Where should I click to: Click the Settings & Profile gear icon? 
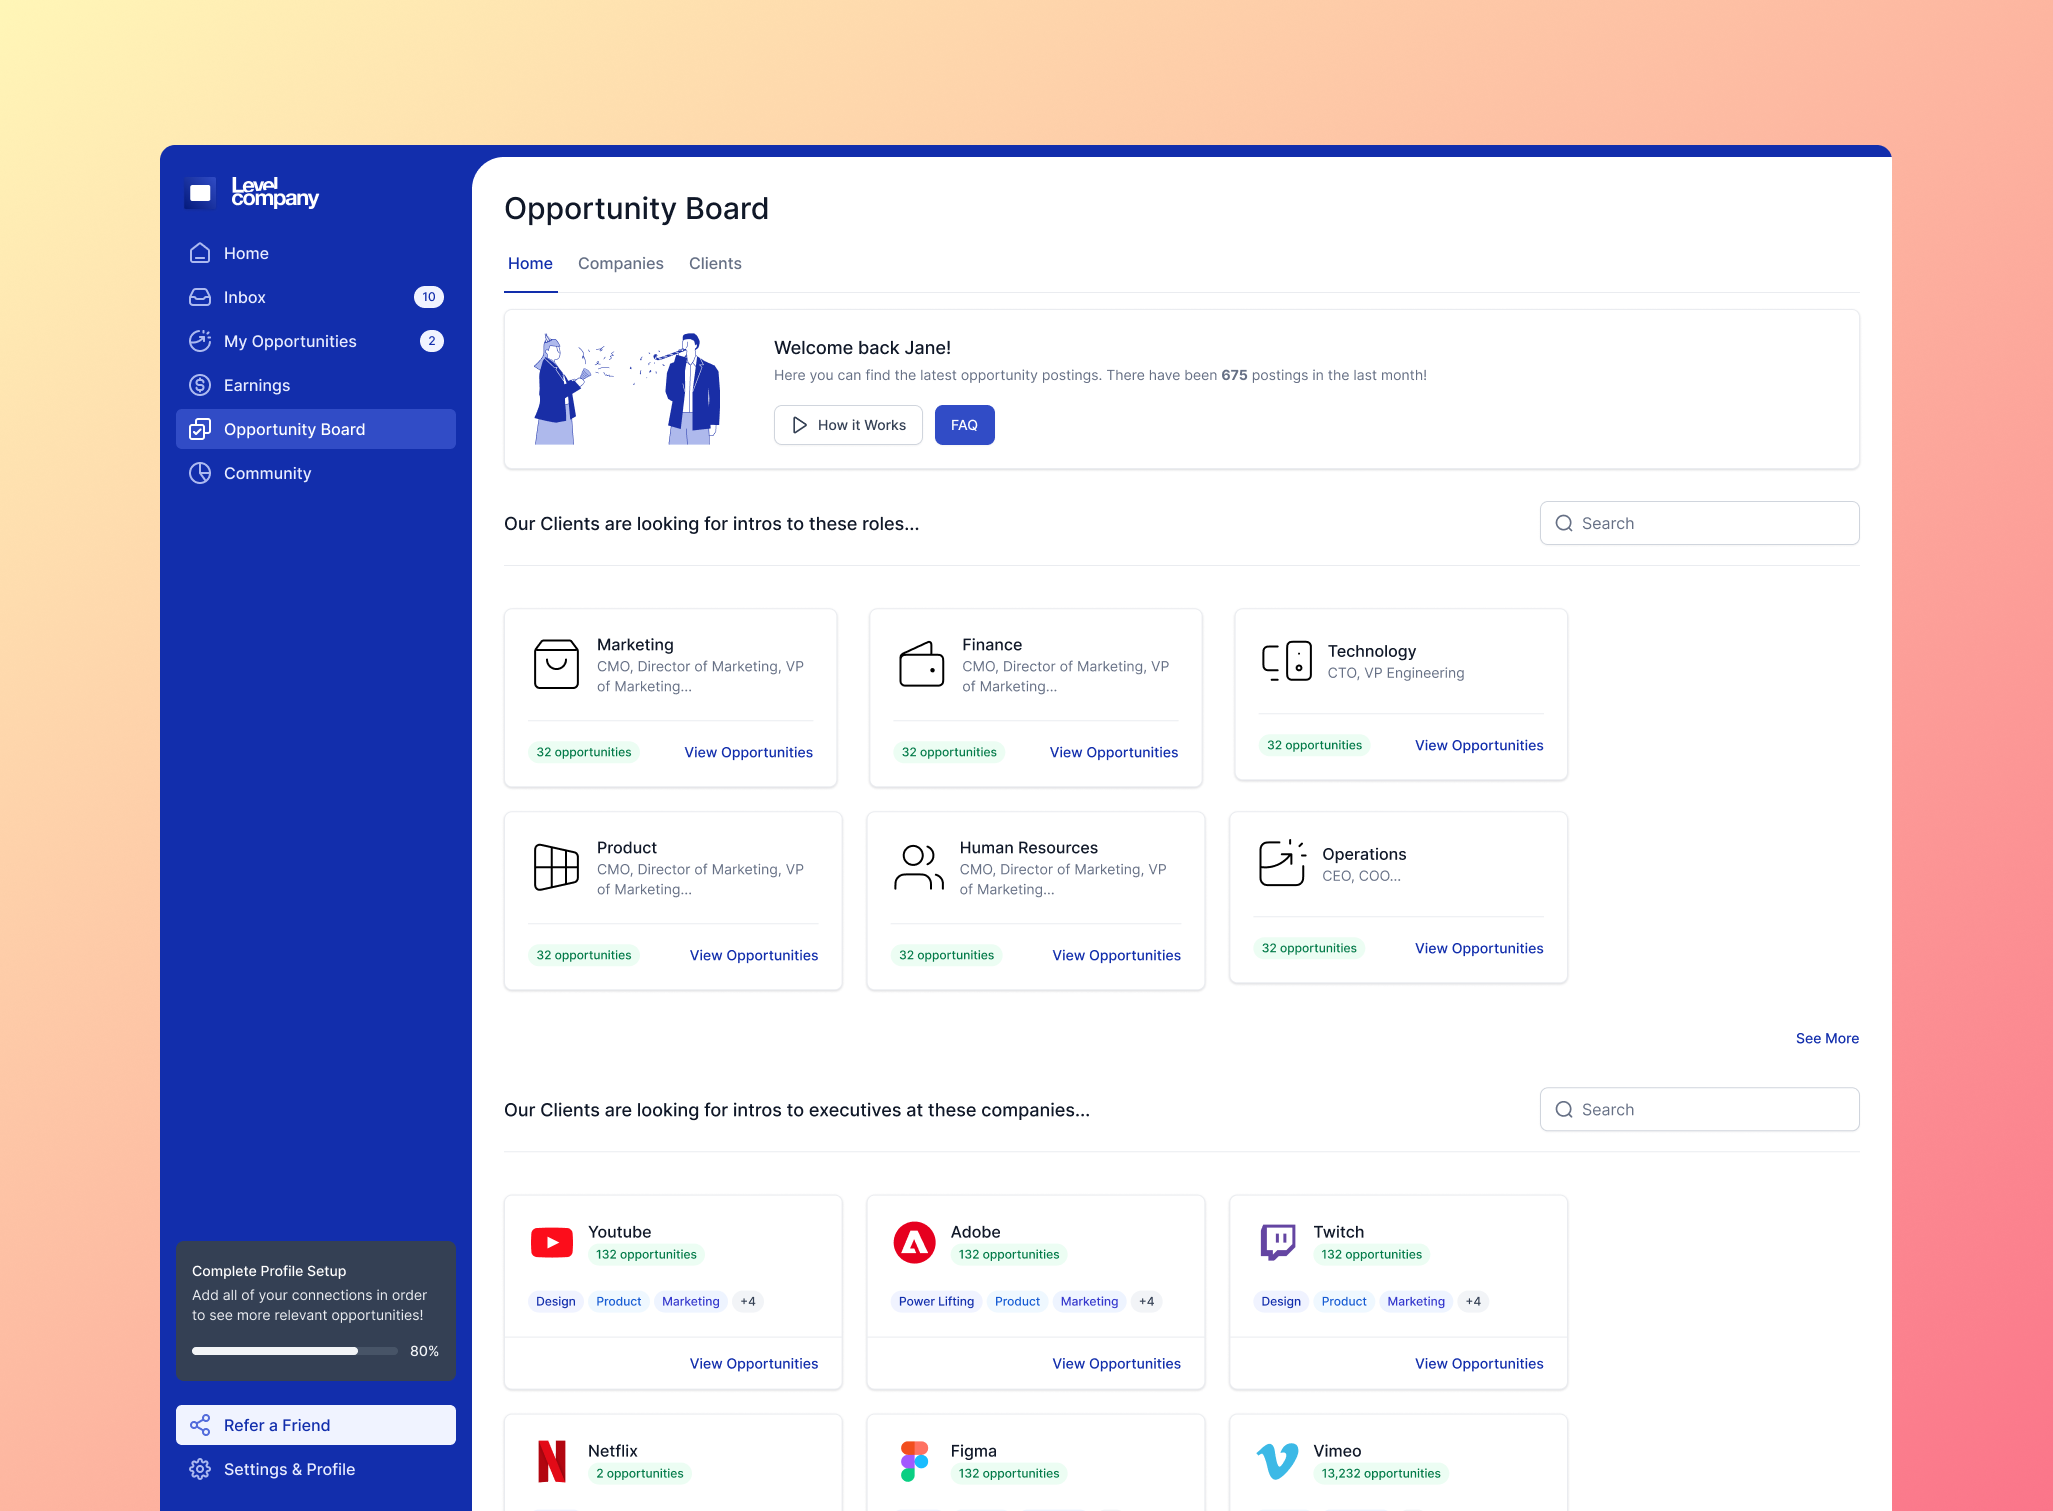(200, 1469)
